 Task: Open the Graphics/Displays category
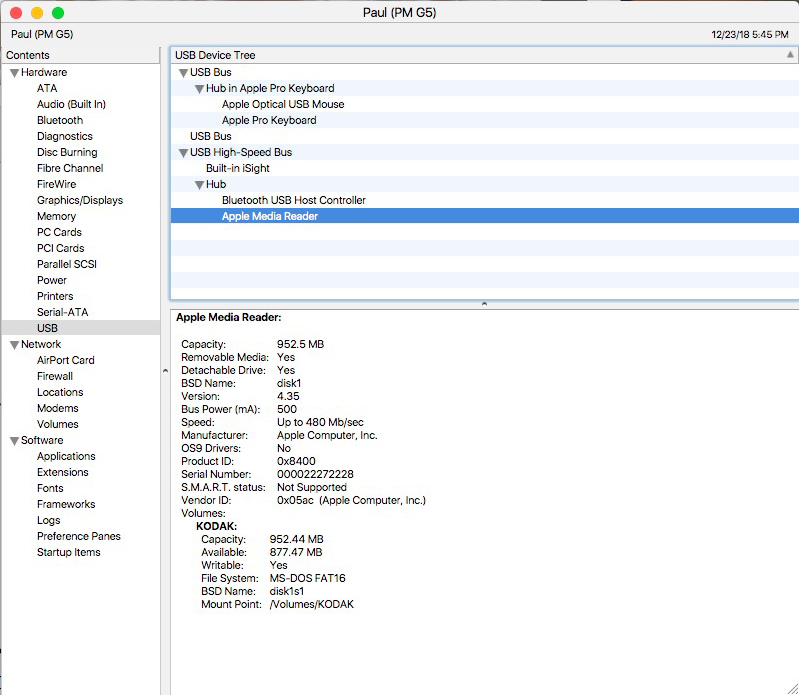pos(80,200)
